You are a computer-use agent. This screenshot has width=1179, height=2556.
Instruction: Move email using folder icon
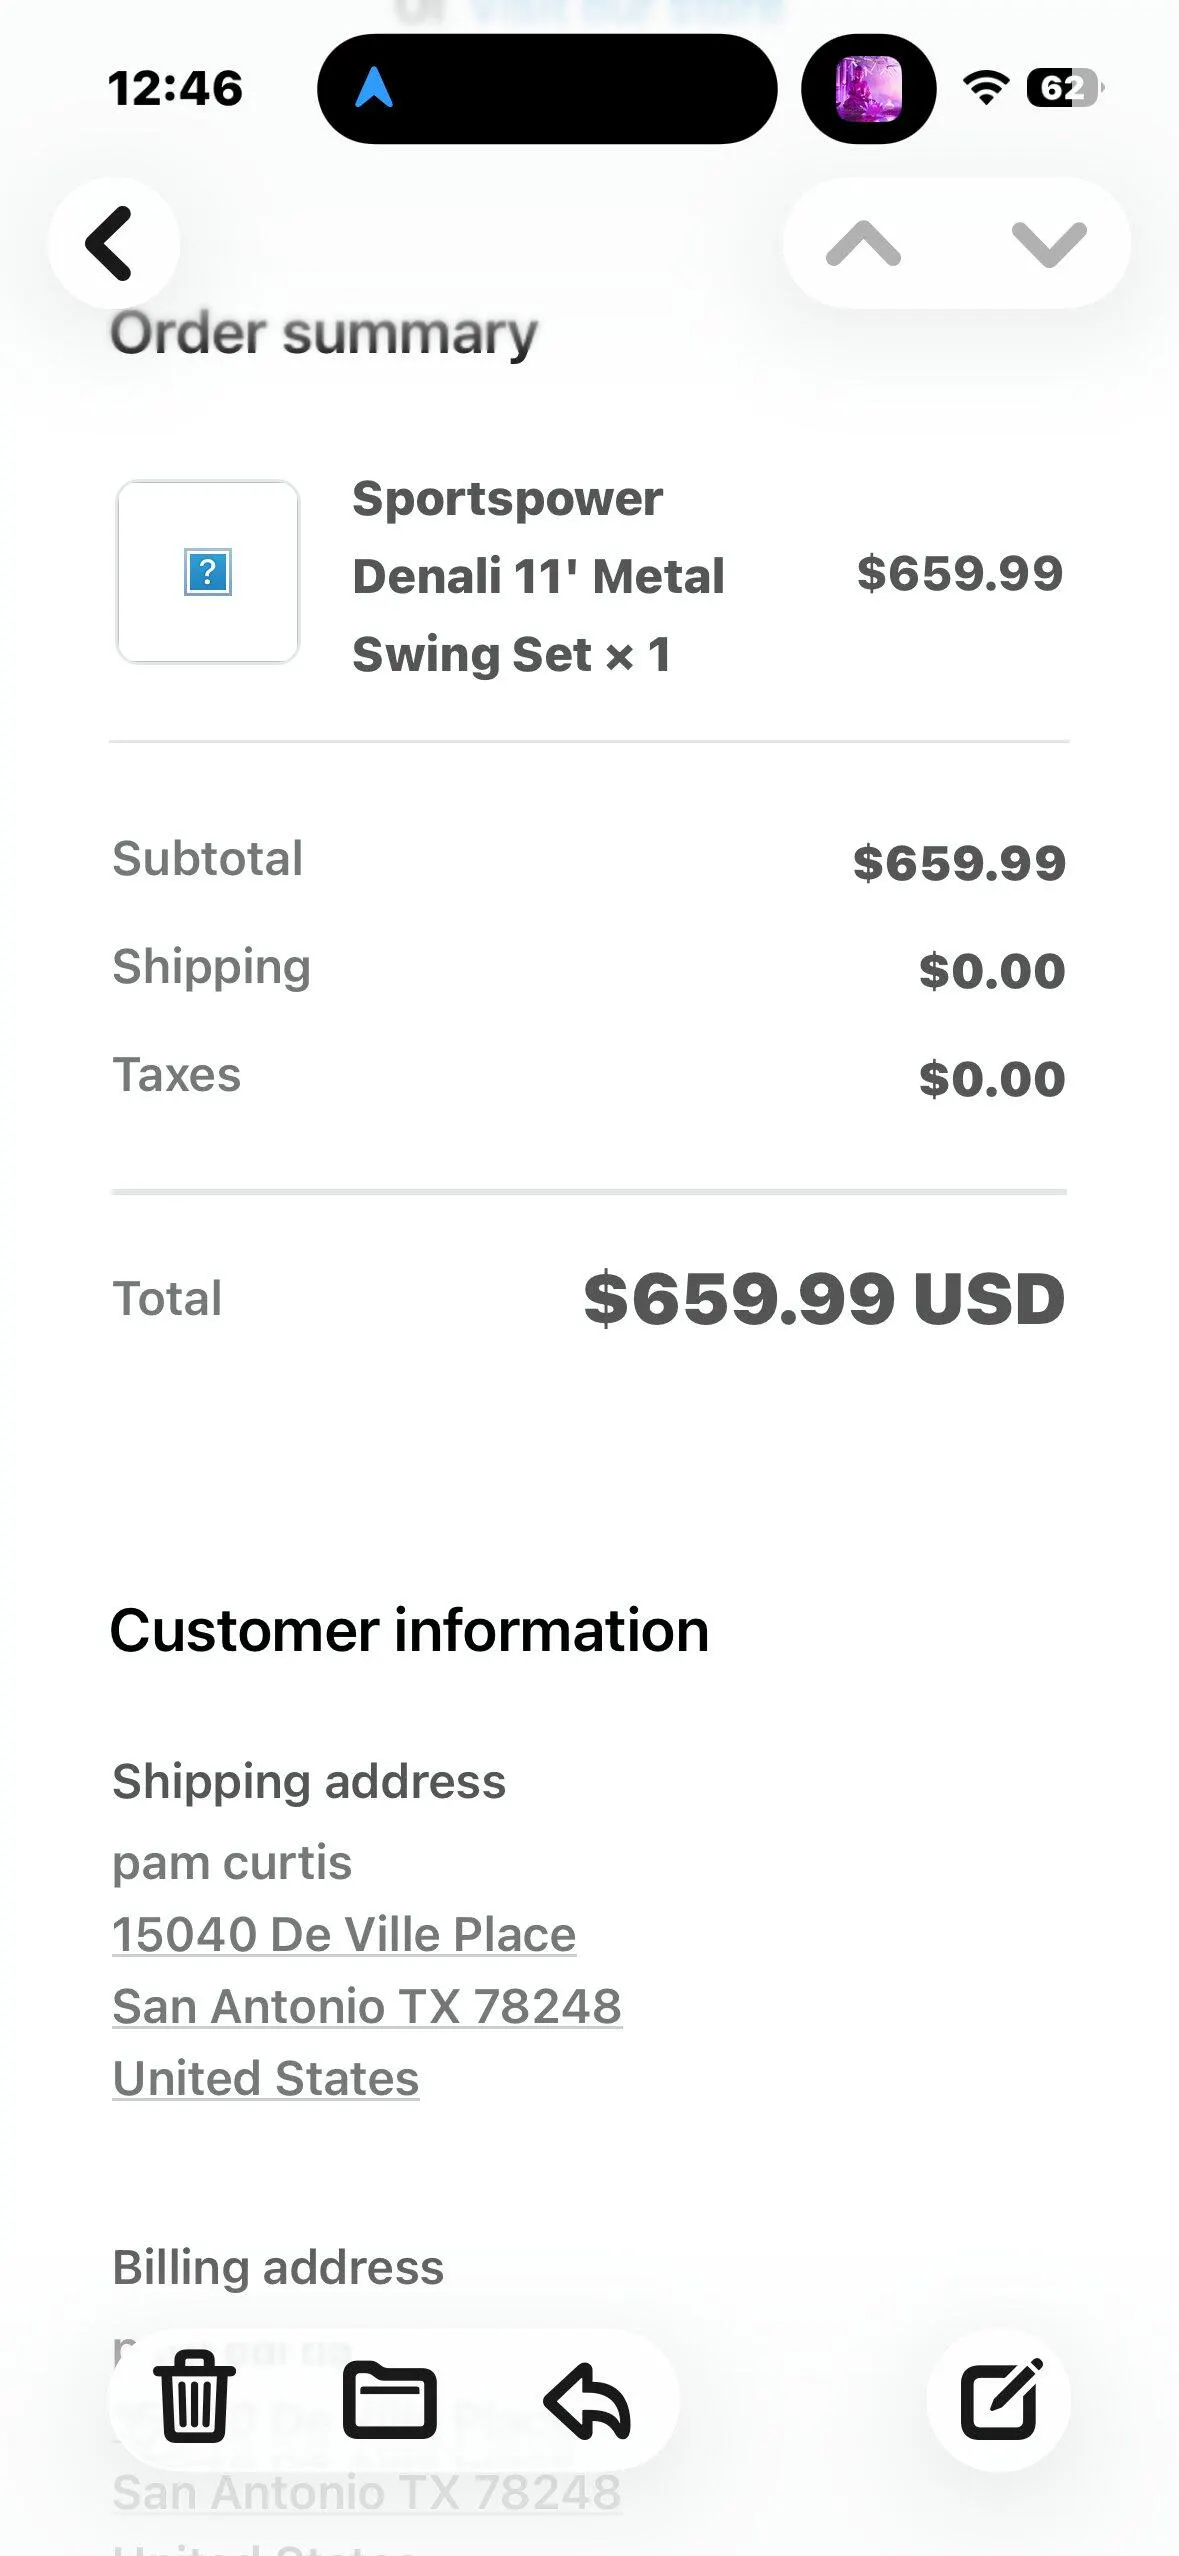389,2400
